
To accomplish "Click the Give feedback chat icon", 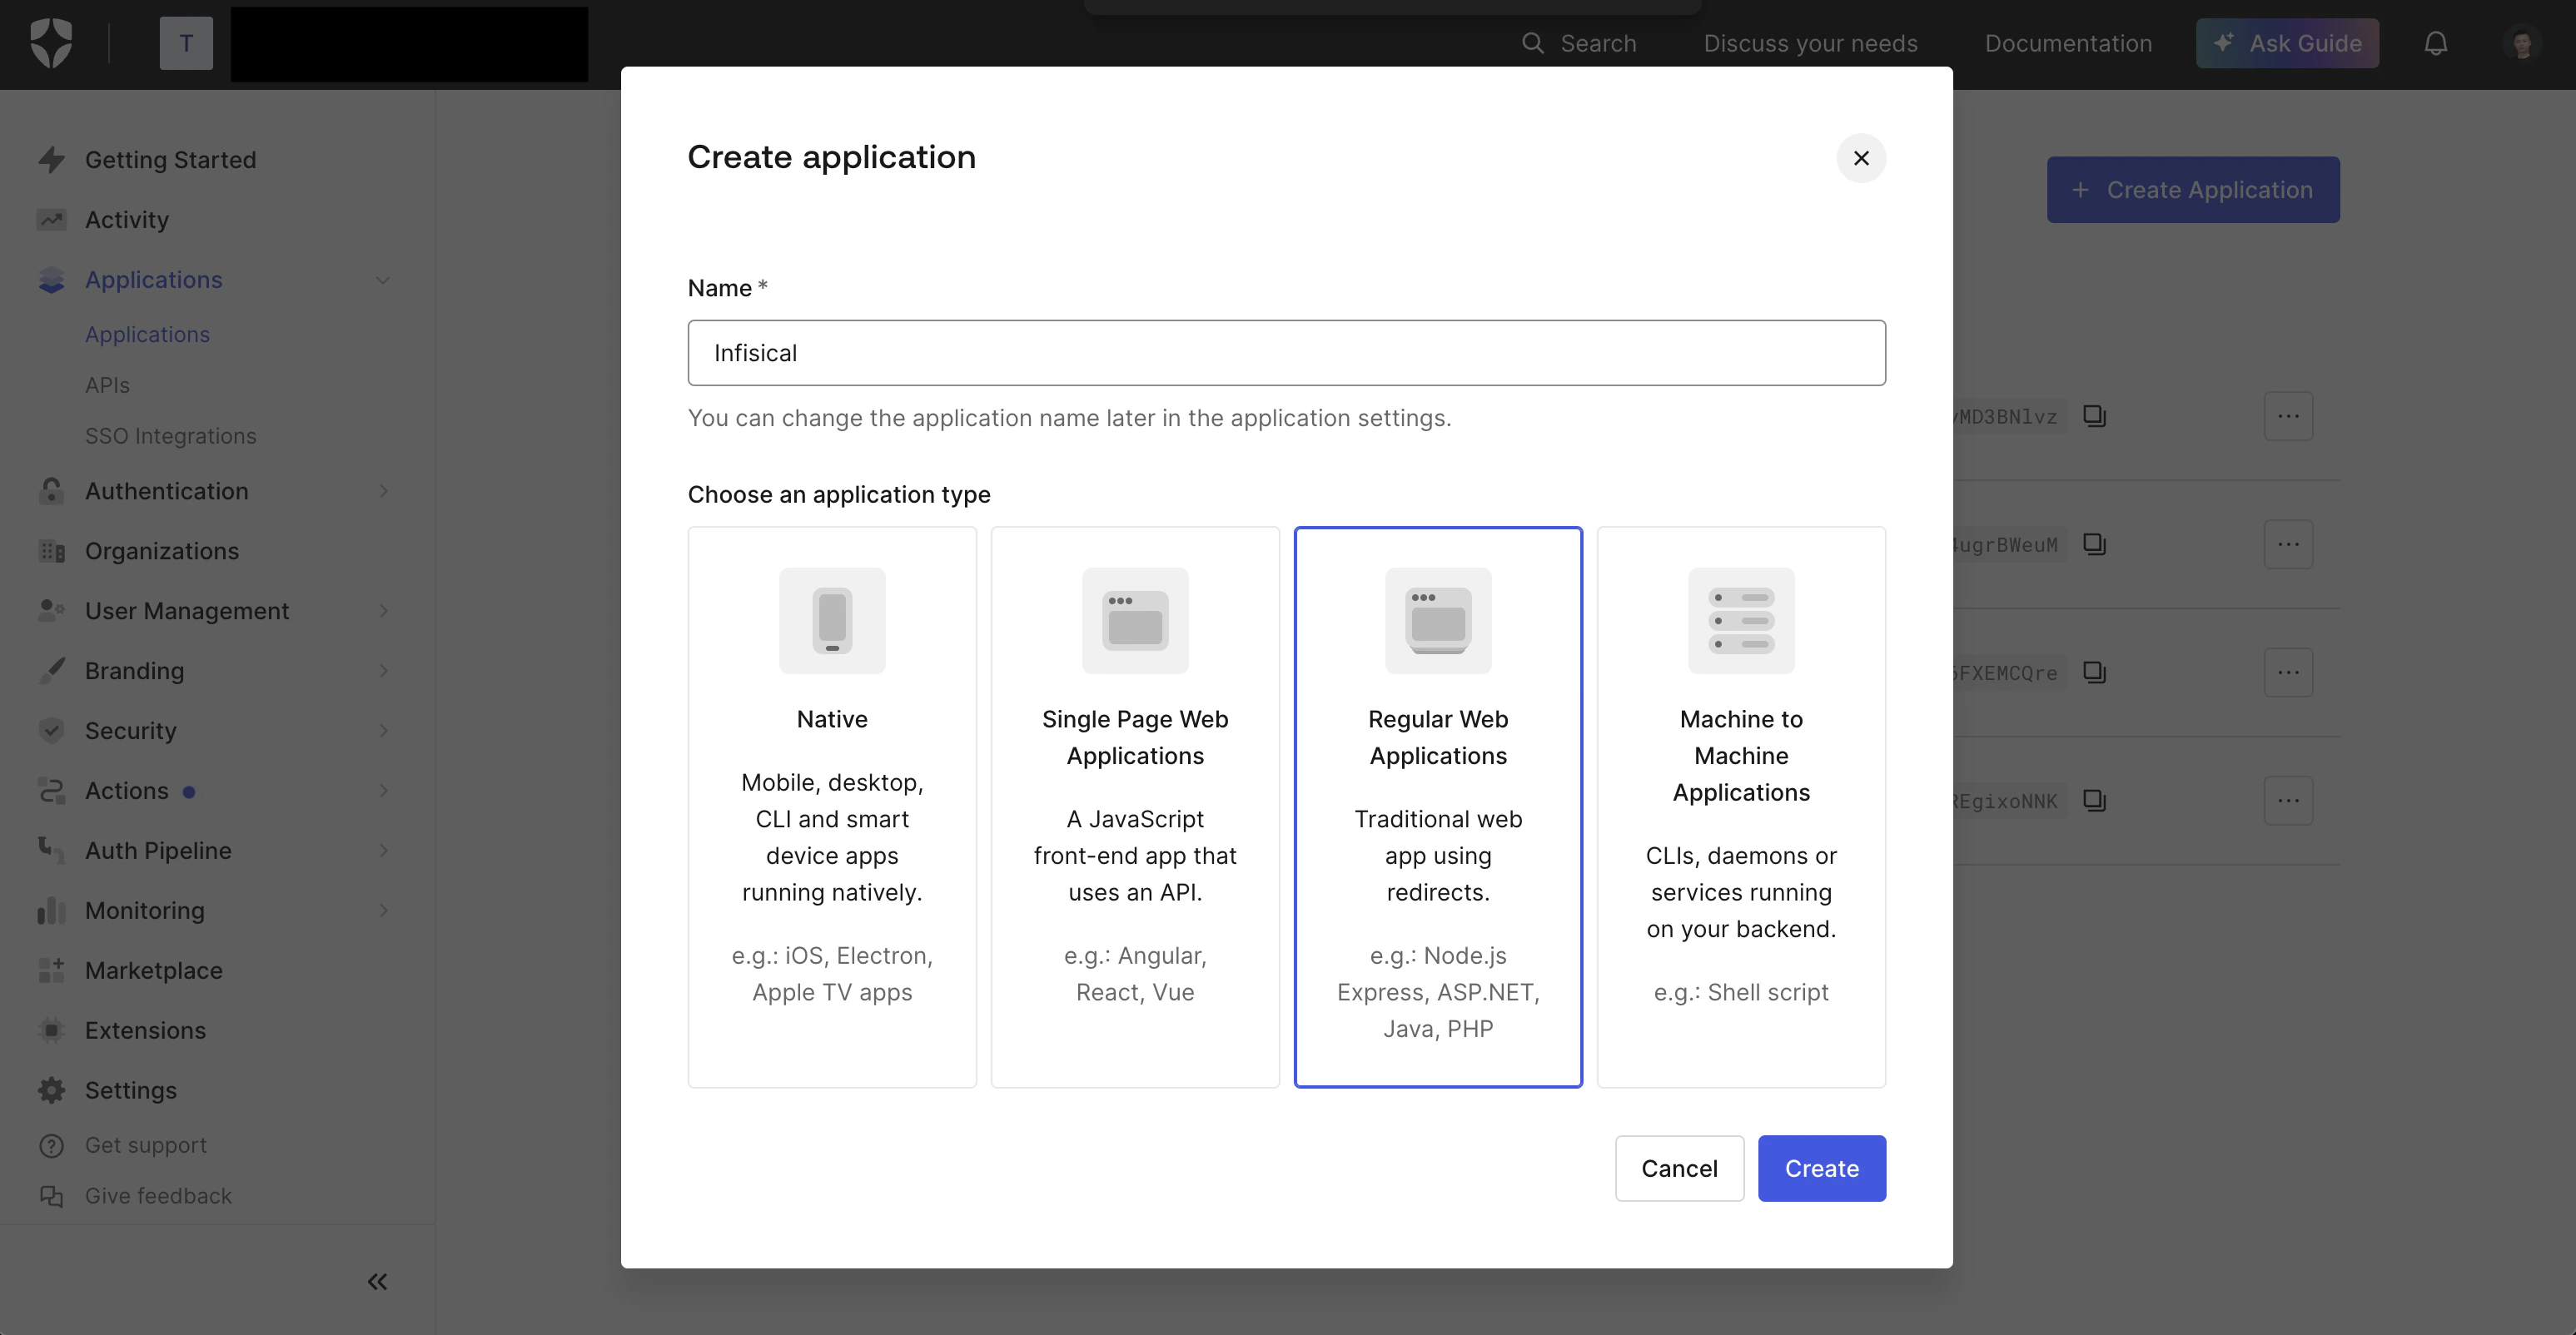I will (51, 1196).
